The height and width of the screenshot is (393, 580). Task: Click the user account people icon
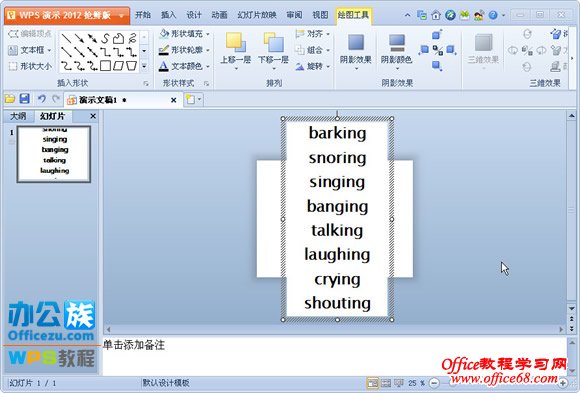pyautogui.click(x=479, y=15)
